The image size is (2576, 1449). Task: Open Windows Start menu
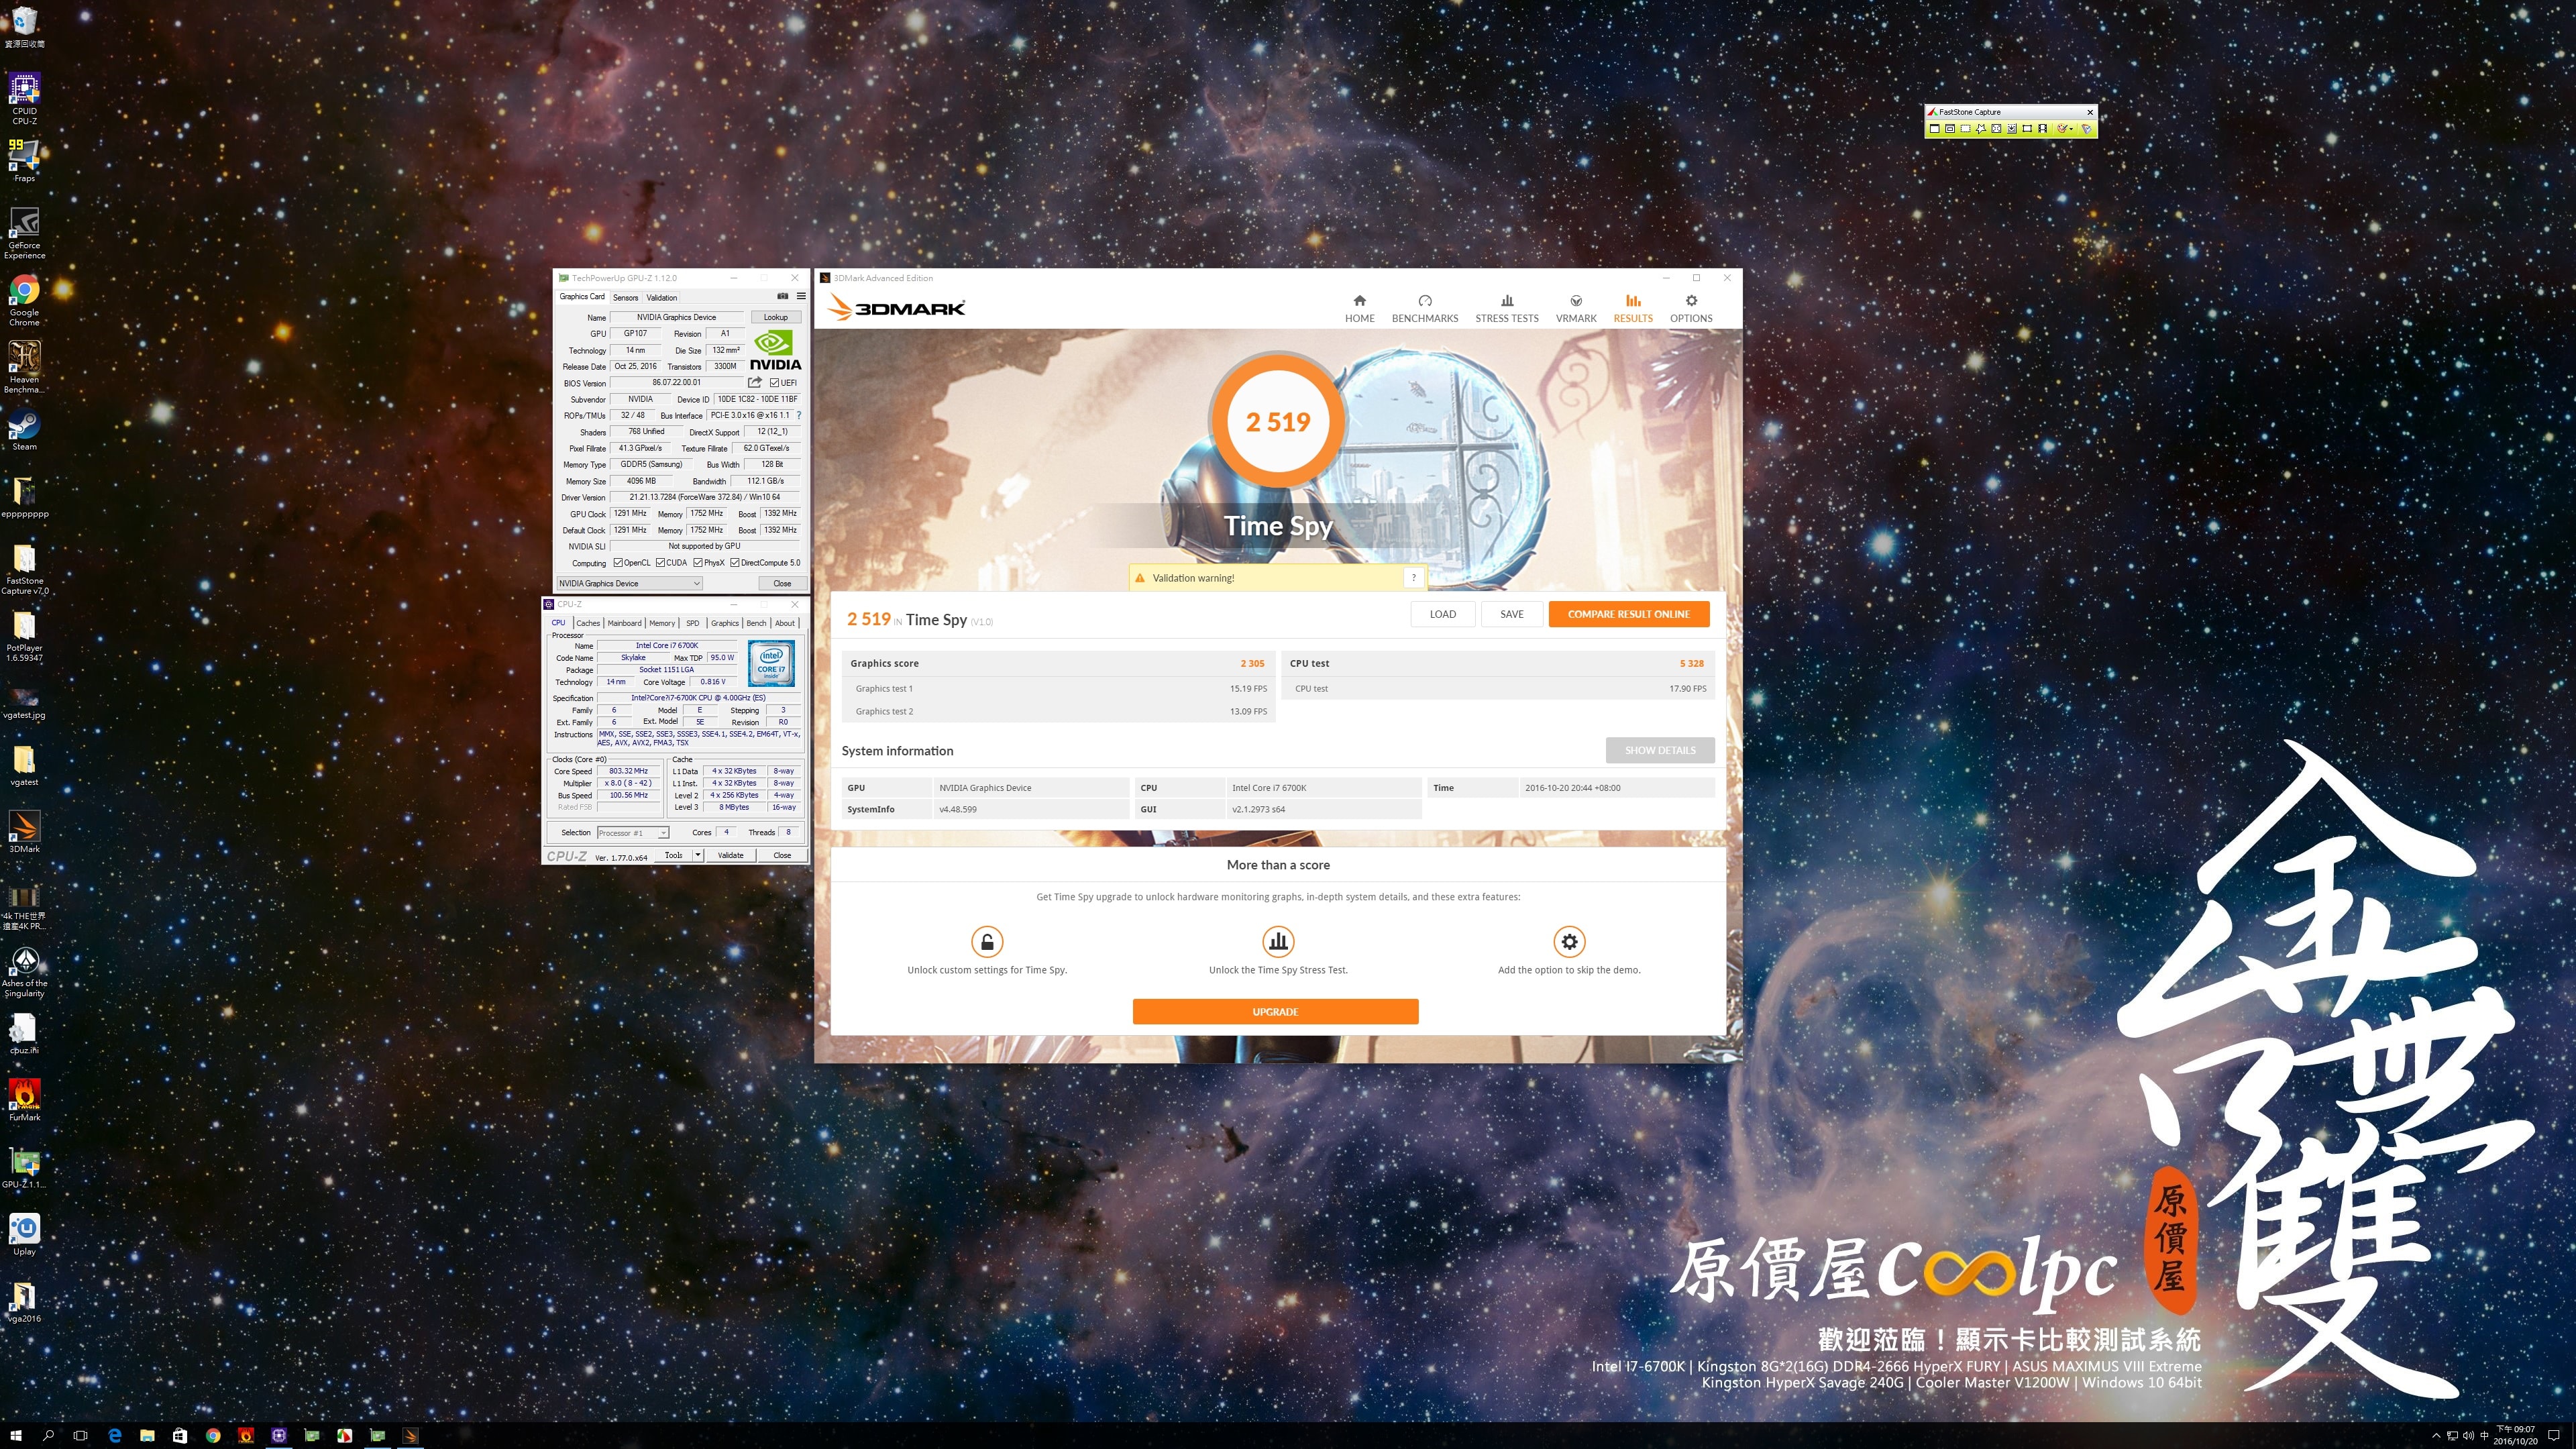point(16,1435)
